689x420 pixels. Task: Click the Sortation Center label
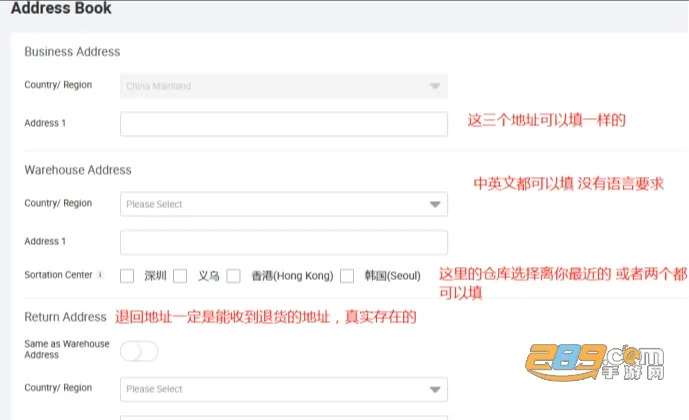pyautogui.click(x=58, y=275)
